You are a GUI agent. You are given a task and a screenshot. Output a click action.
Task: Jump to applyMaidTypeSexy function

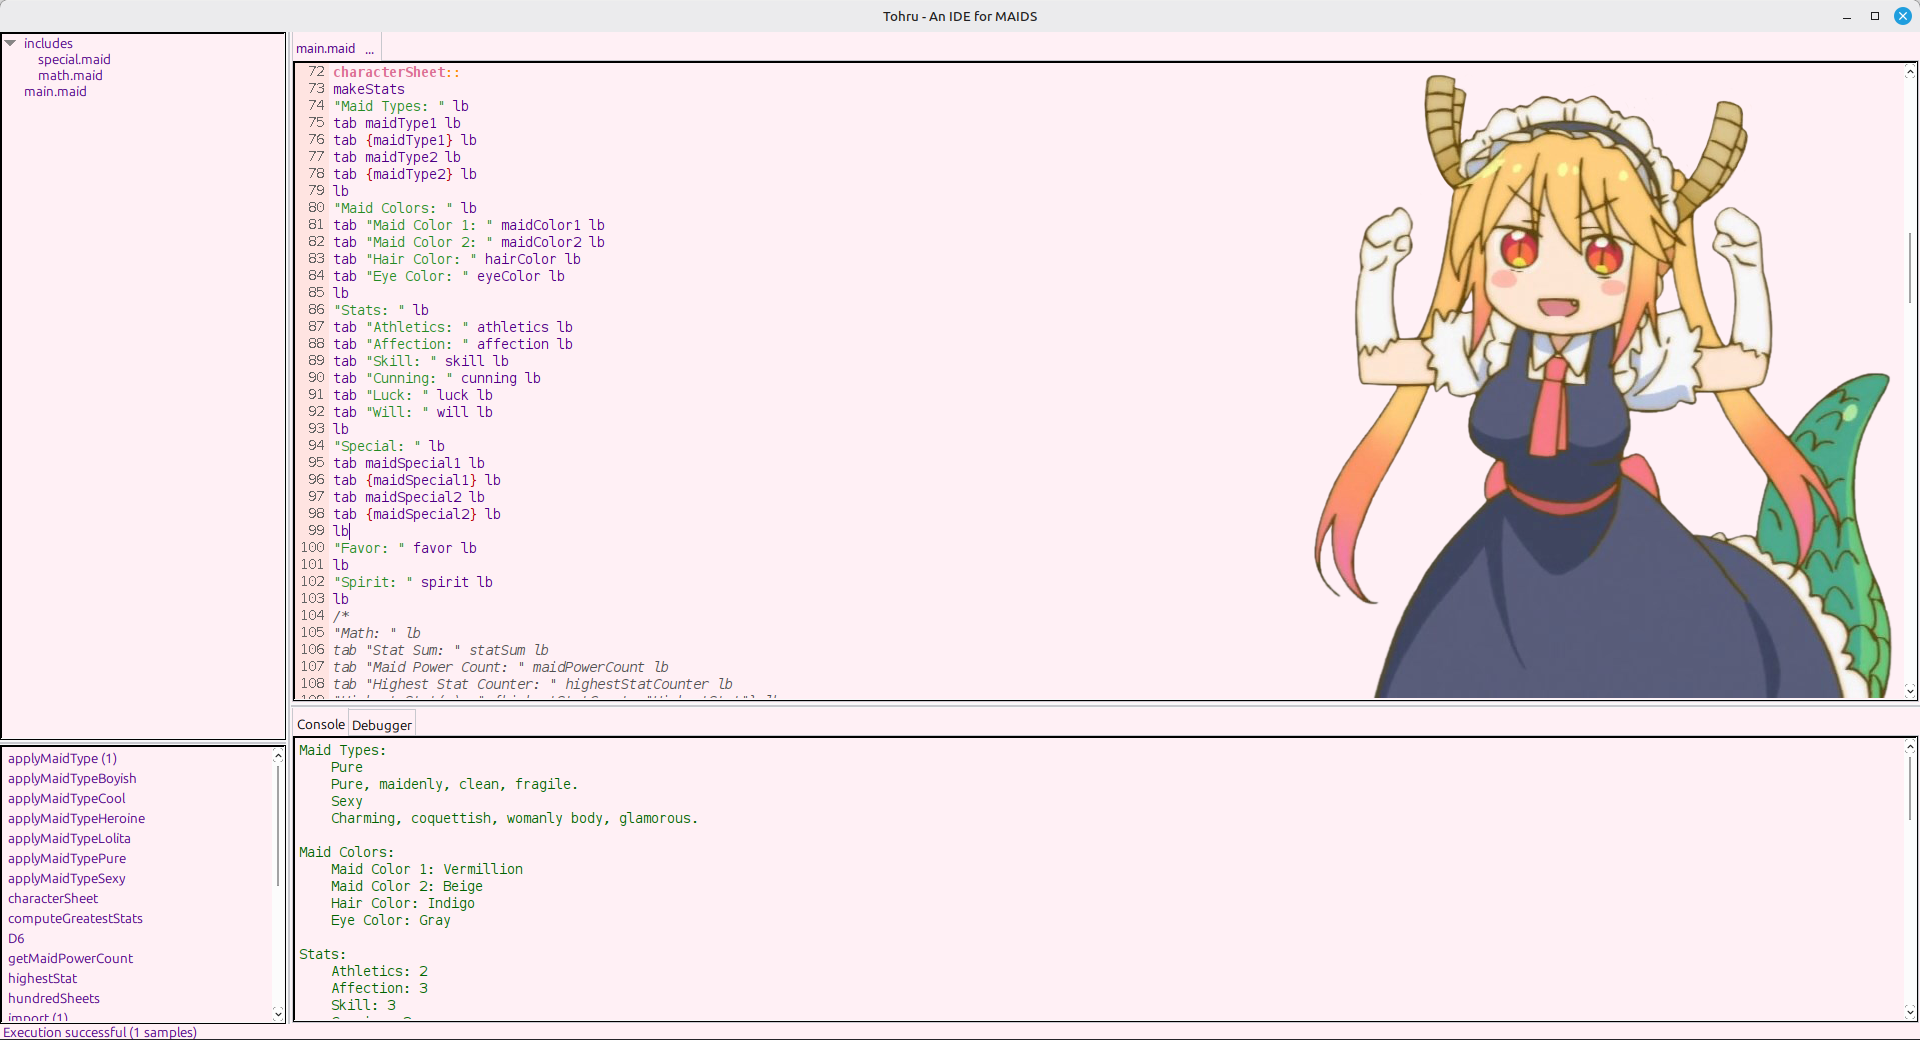(x=67, y=878)
